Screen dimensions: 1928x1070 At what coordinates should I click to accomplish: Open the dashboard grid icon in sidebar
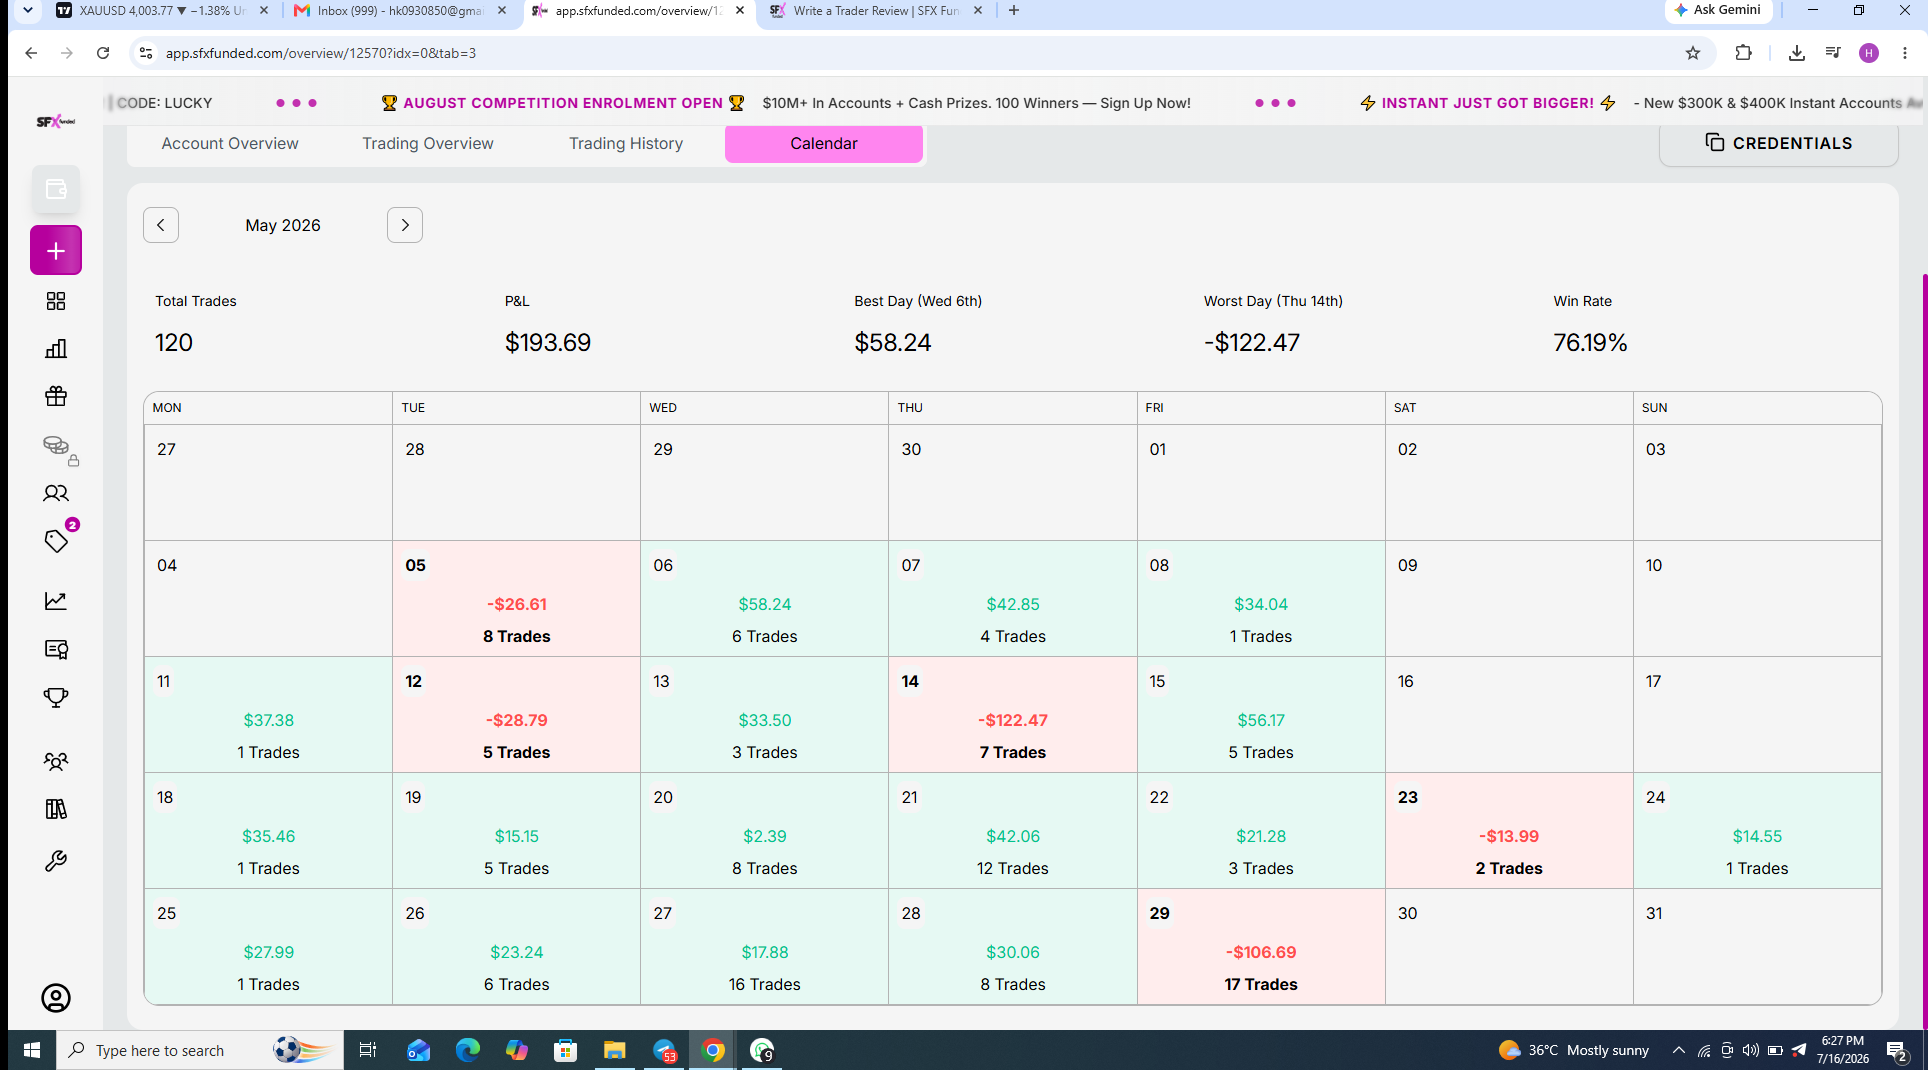click(x=56, y=301)
